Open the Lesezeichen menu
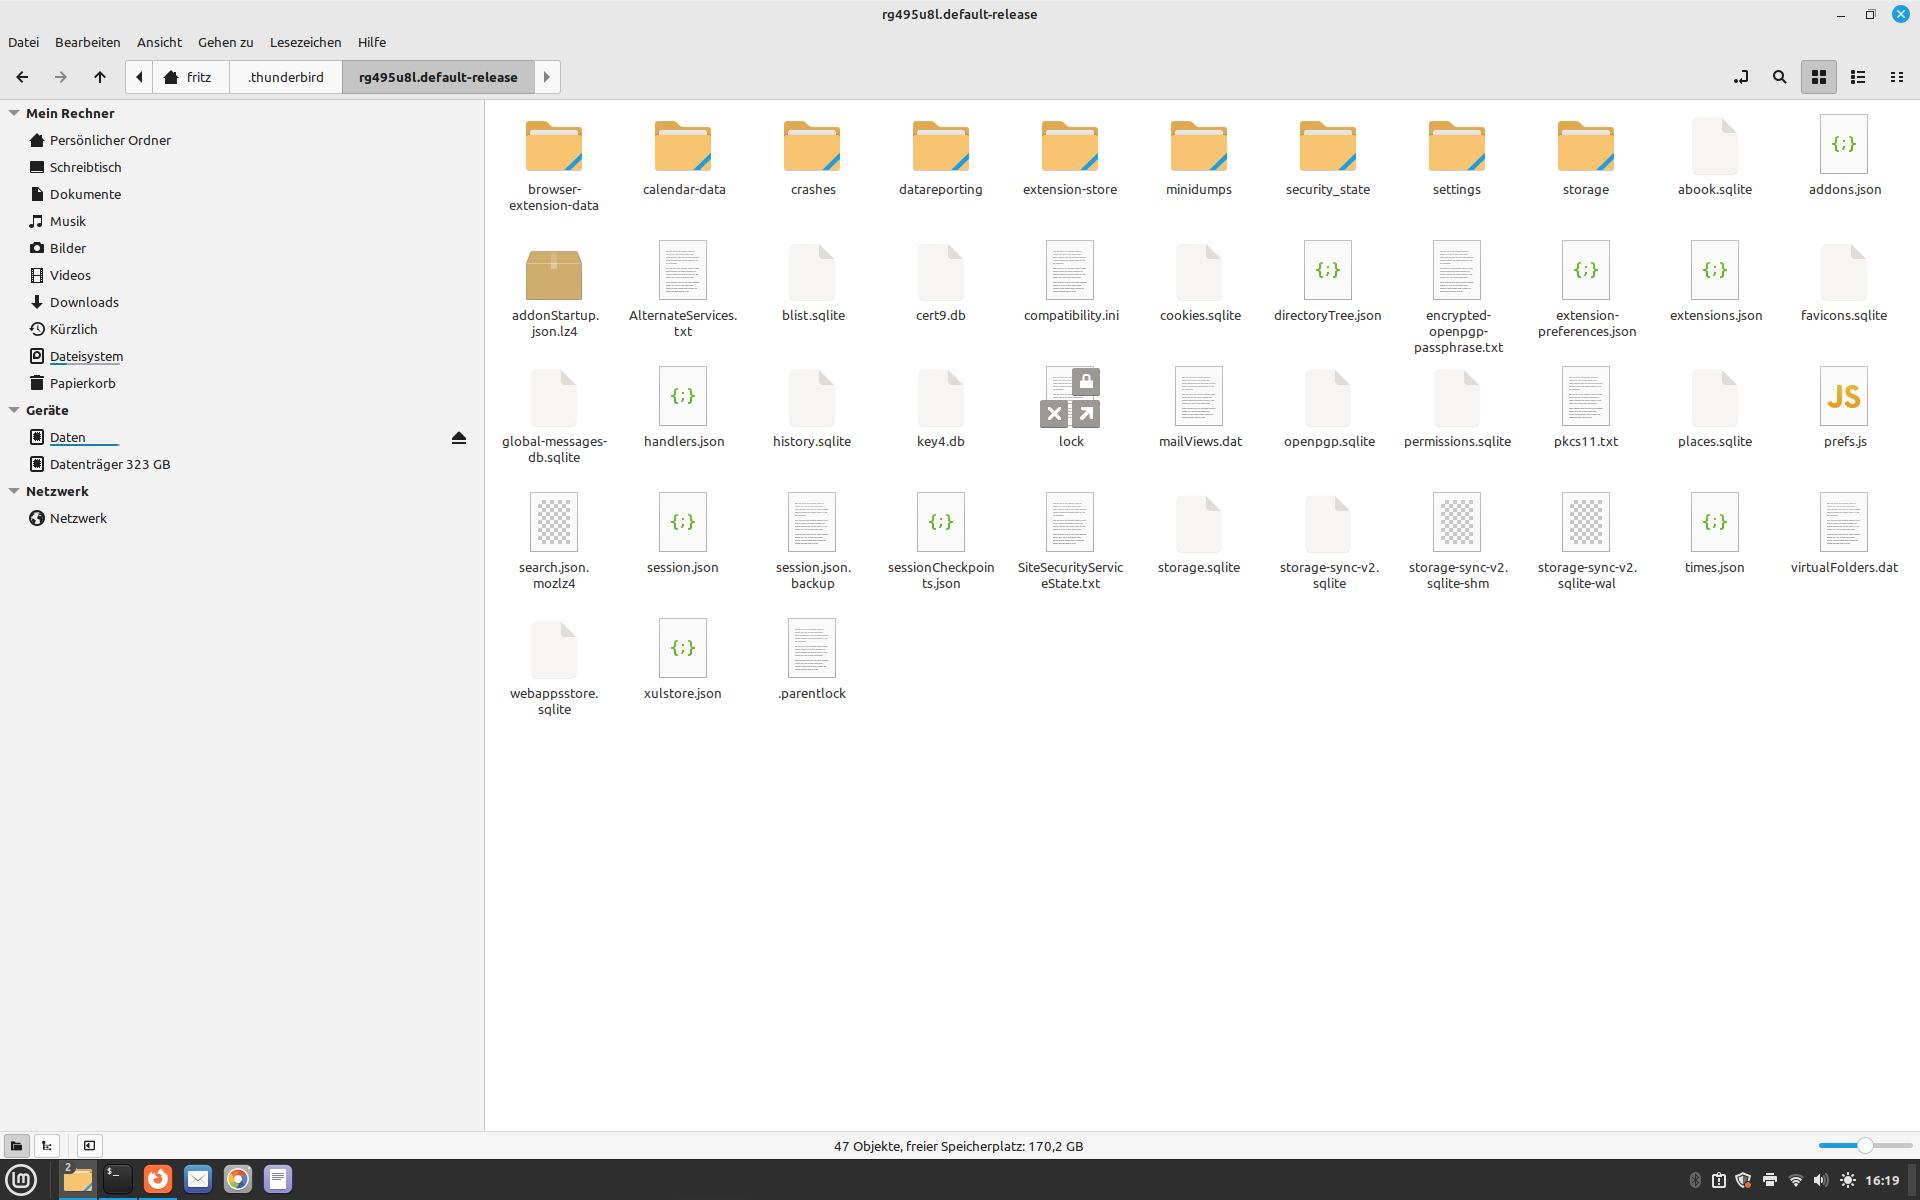The width and height of the screenshot is (1920, 1200). (305, 42)
